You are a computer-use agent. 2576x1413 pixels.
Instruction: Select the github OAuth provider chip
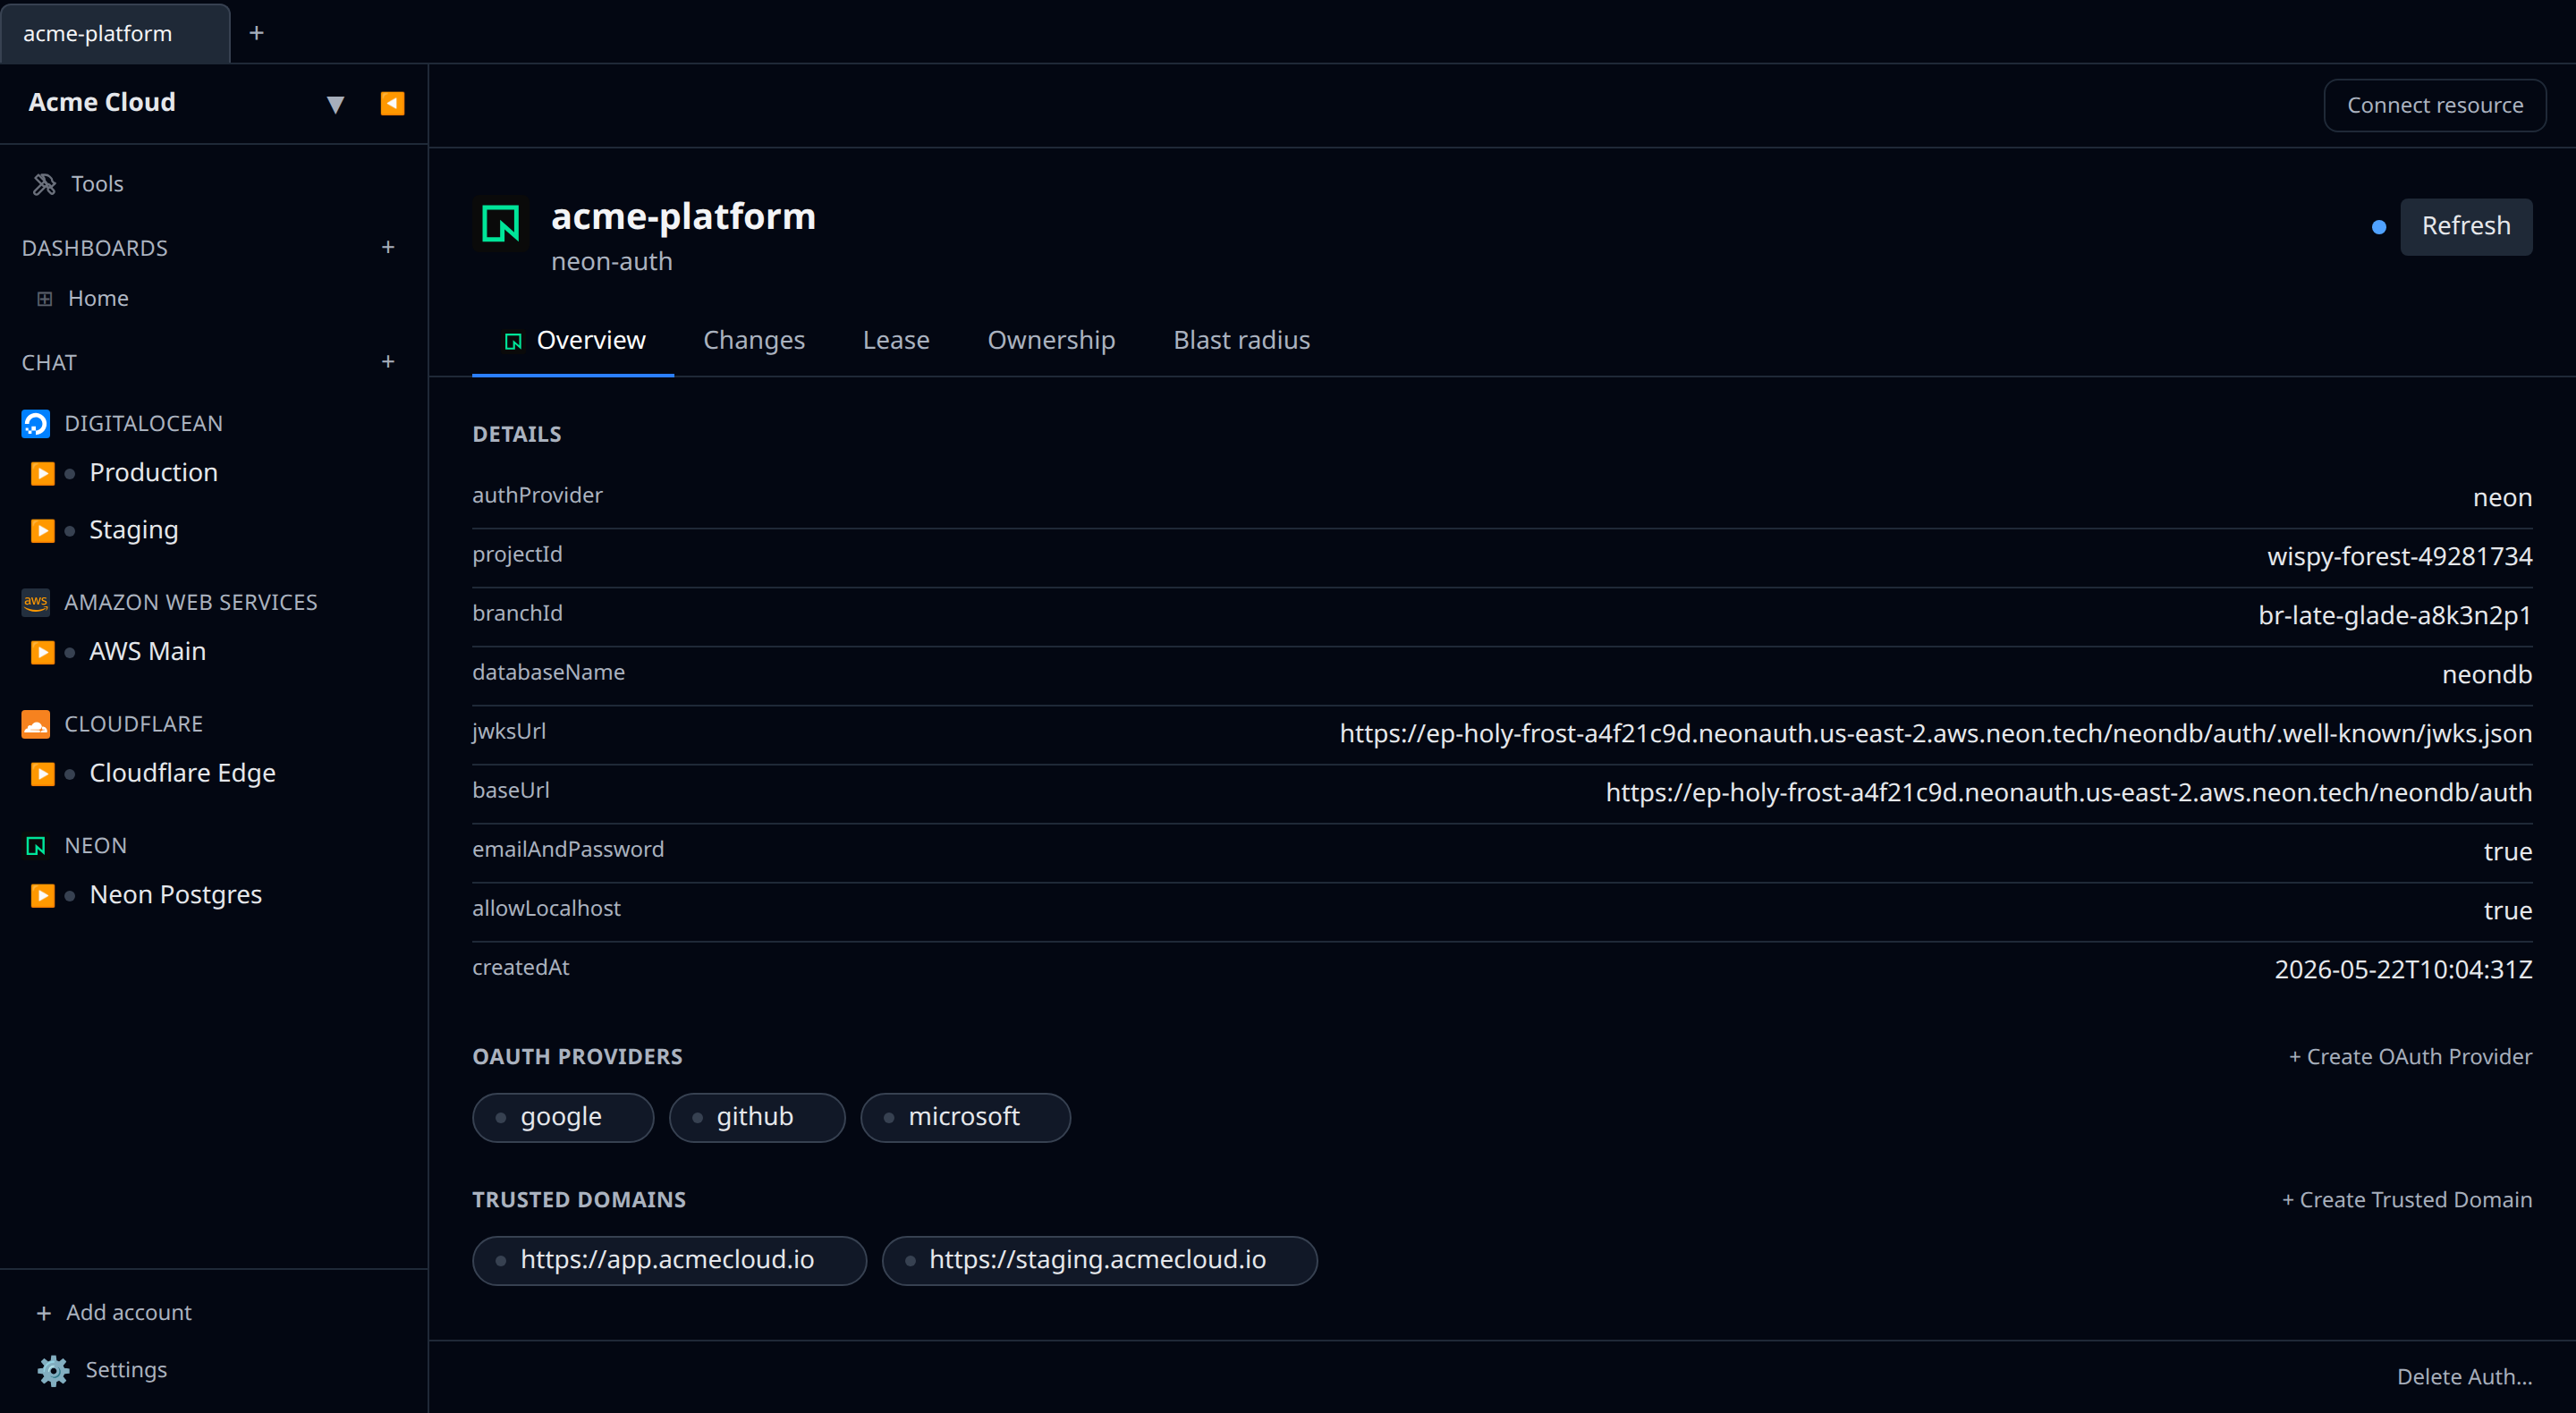point(757,1117)
